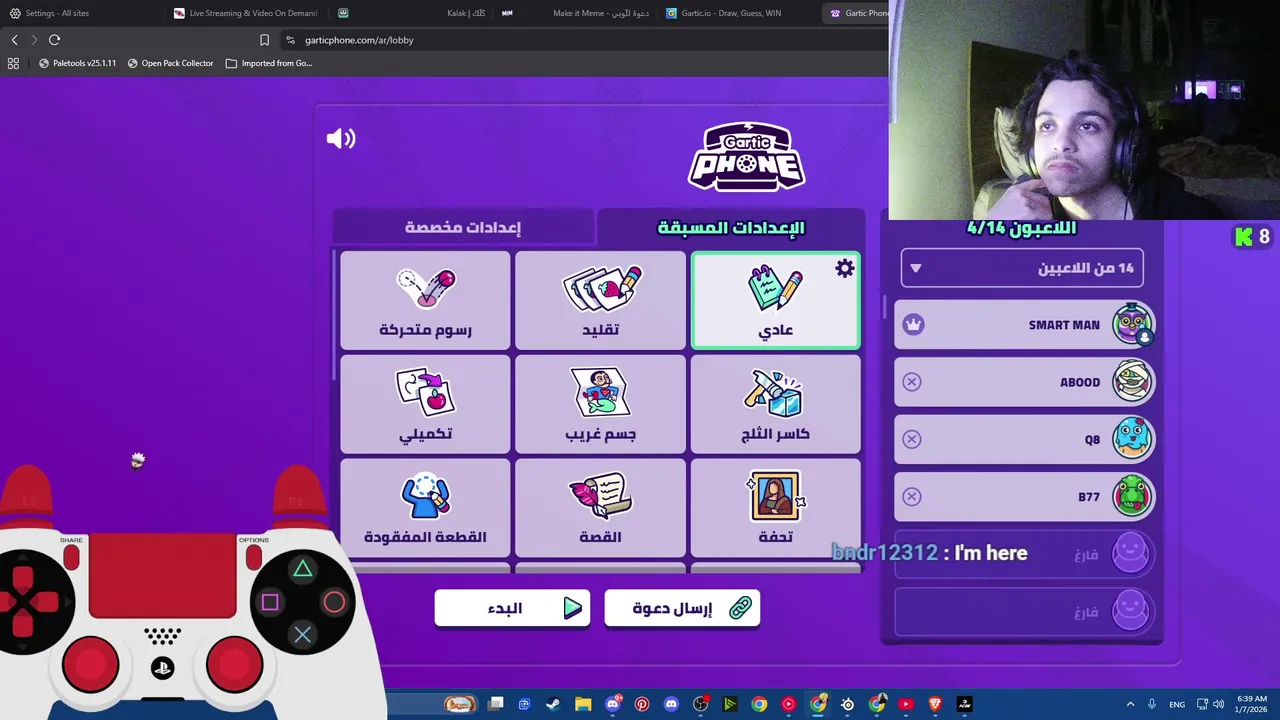Kick player B77 via the X icon
The height and width of the screenshot is (720, 1280).
912,496
